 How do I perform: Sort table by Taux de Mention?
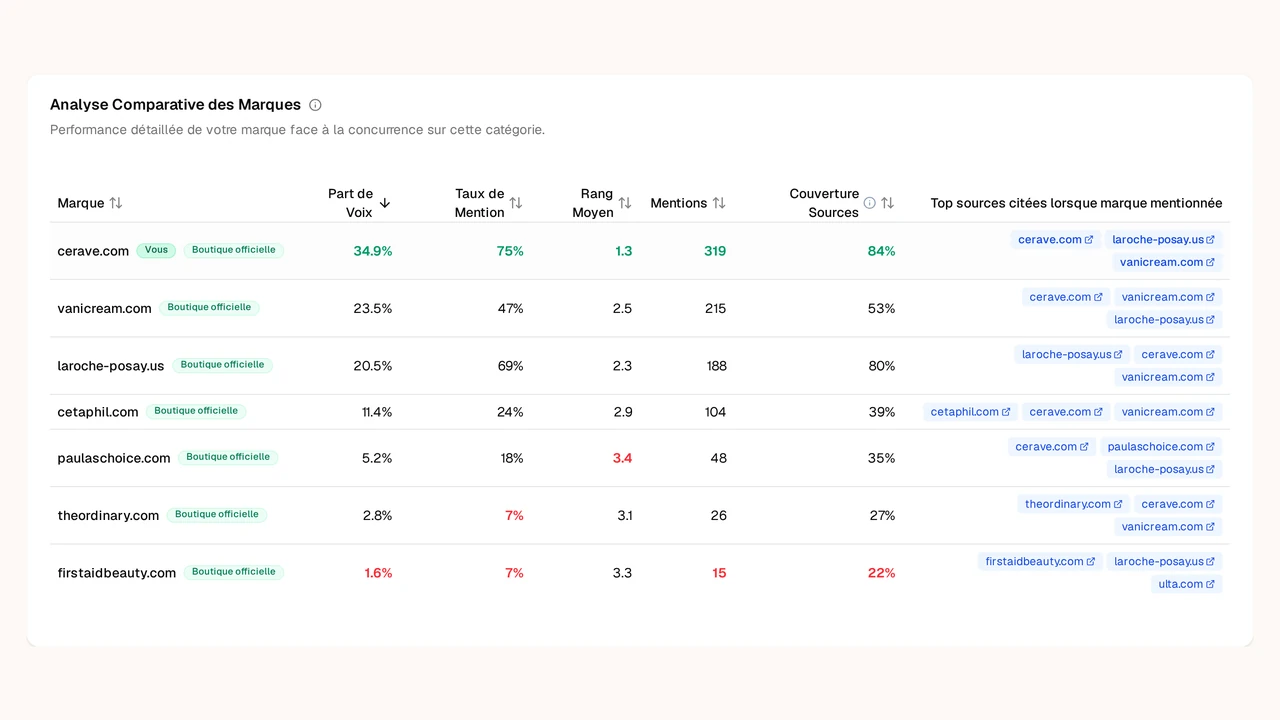point(516,203)
